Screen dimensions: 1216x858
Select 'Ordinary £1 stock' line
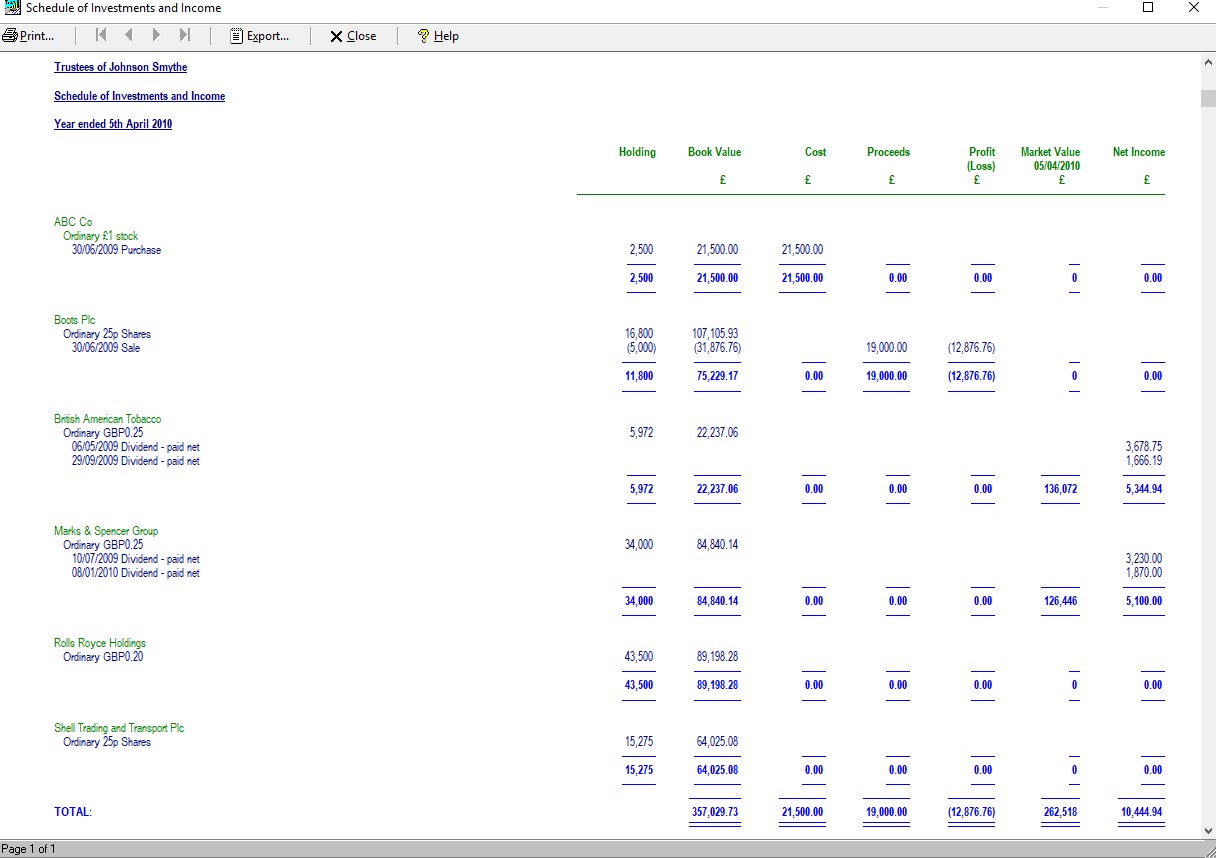(x=101, y=236)
